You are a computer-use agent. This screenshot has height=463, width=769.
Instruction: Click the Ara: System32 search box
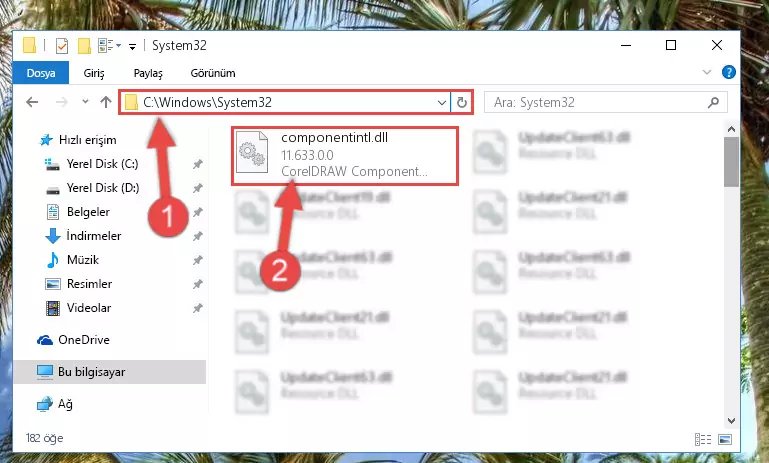pos(605,103)
